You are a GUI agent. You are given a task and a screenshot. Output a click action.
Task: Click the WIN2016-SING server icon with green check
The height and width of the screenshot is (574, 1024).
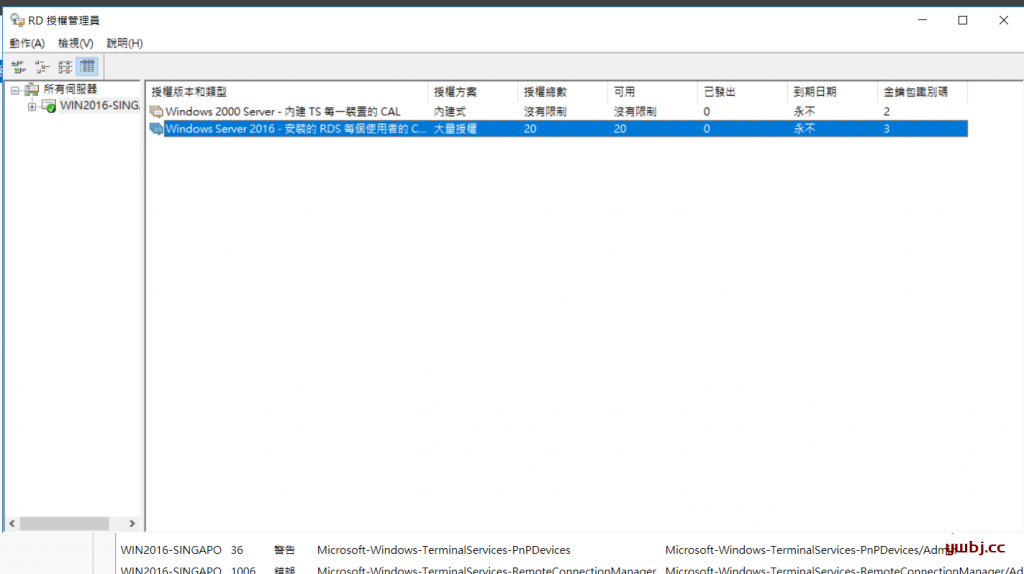coord(49,106)
